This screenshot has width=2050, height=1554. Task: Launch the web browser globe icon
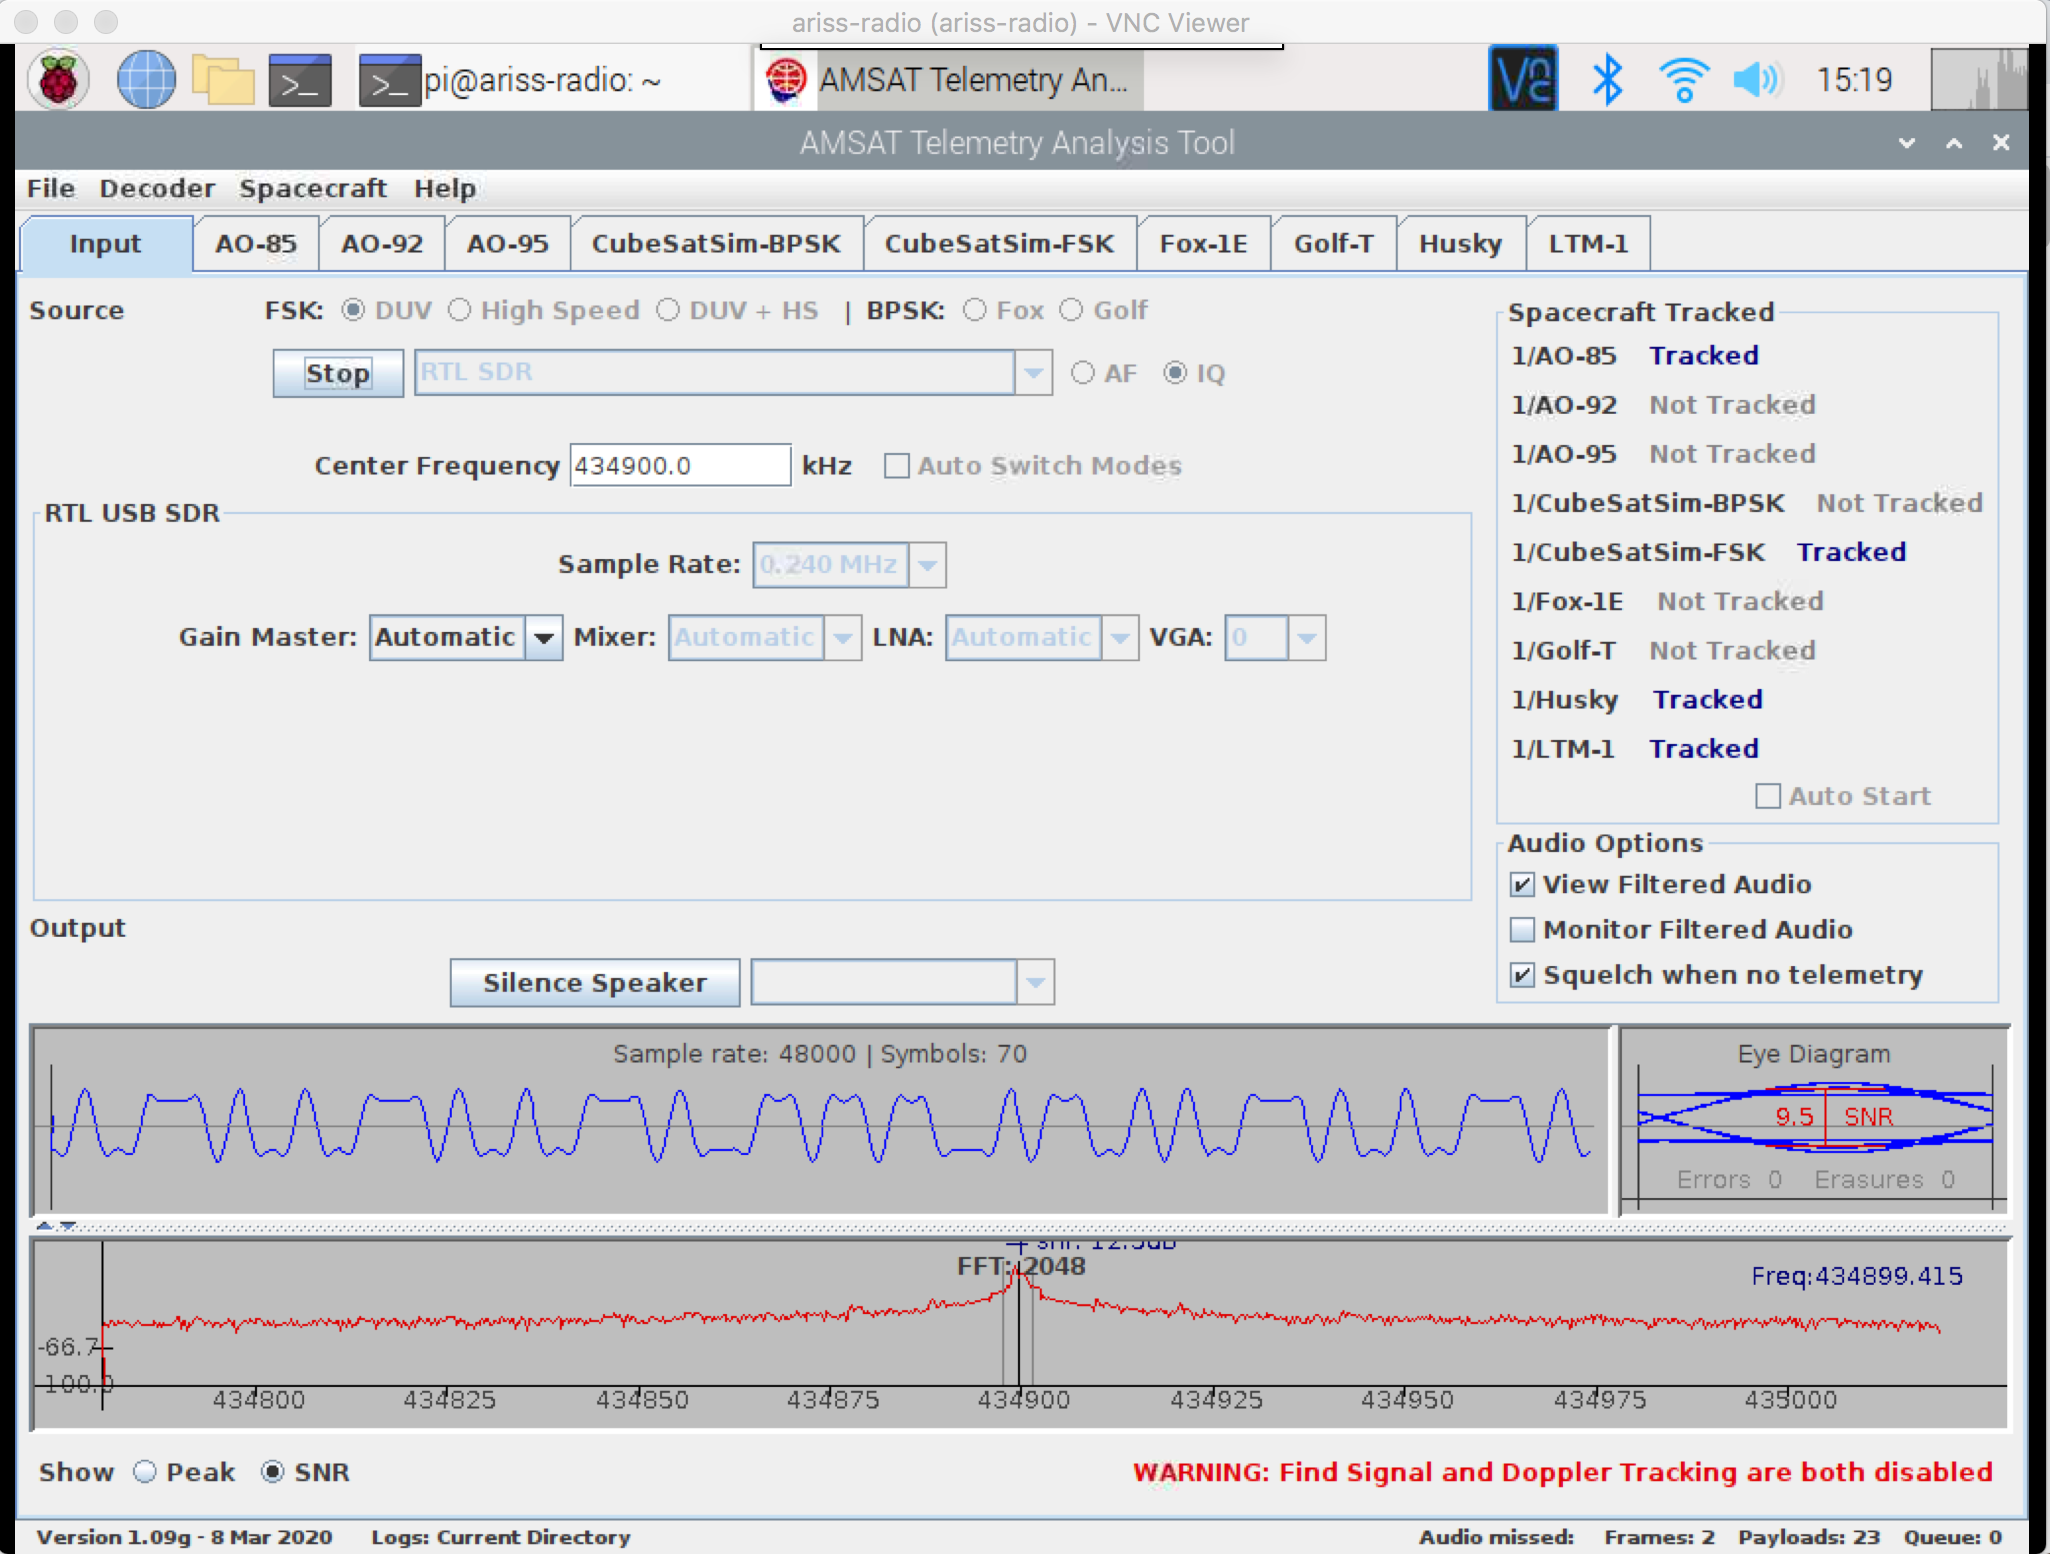[146, 79]
